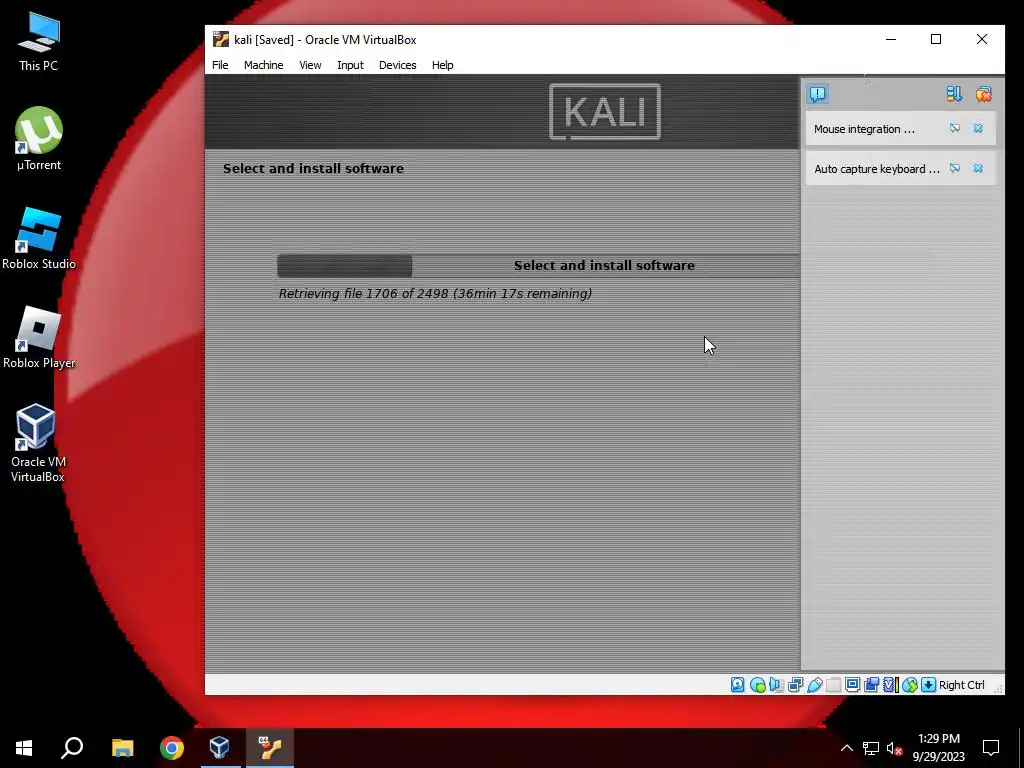Click the optical drive status icon
This screenshot has height=768, width=1024.
(x=757, y=684)
